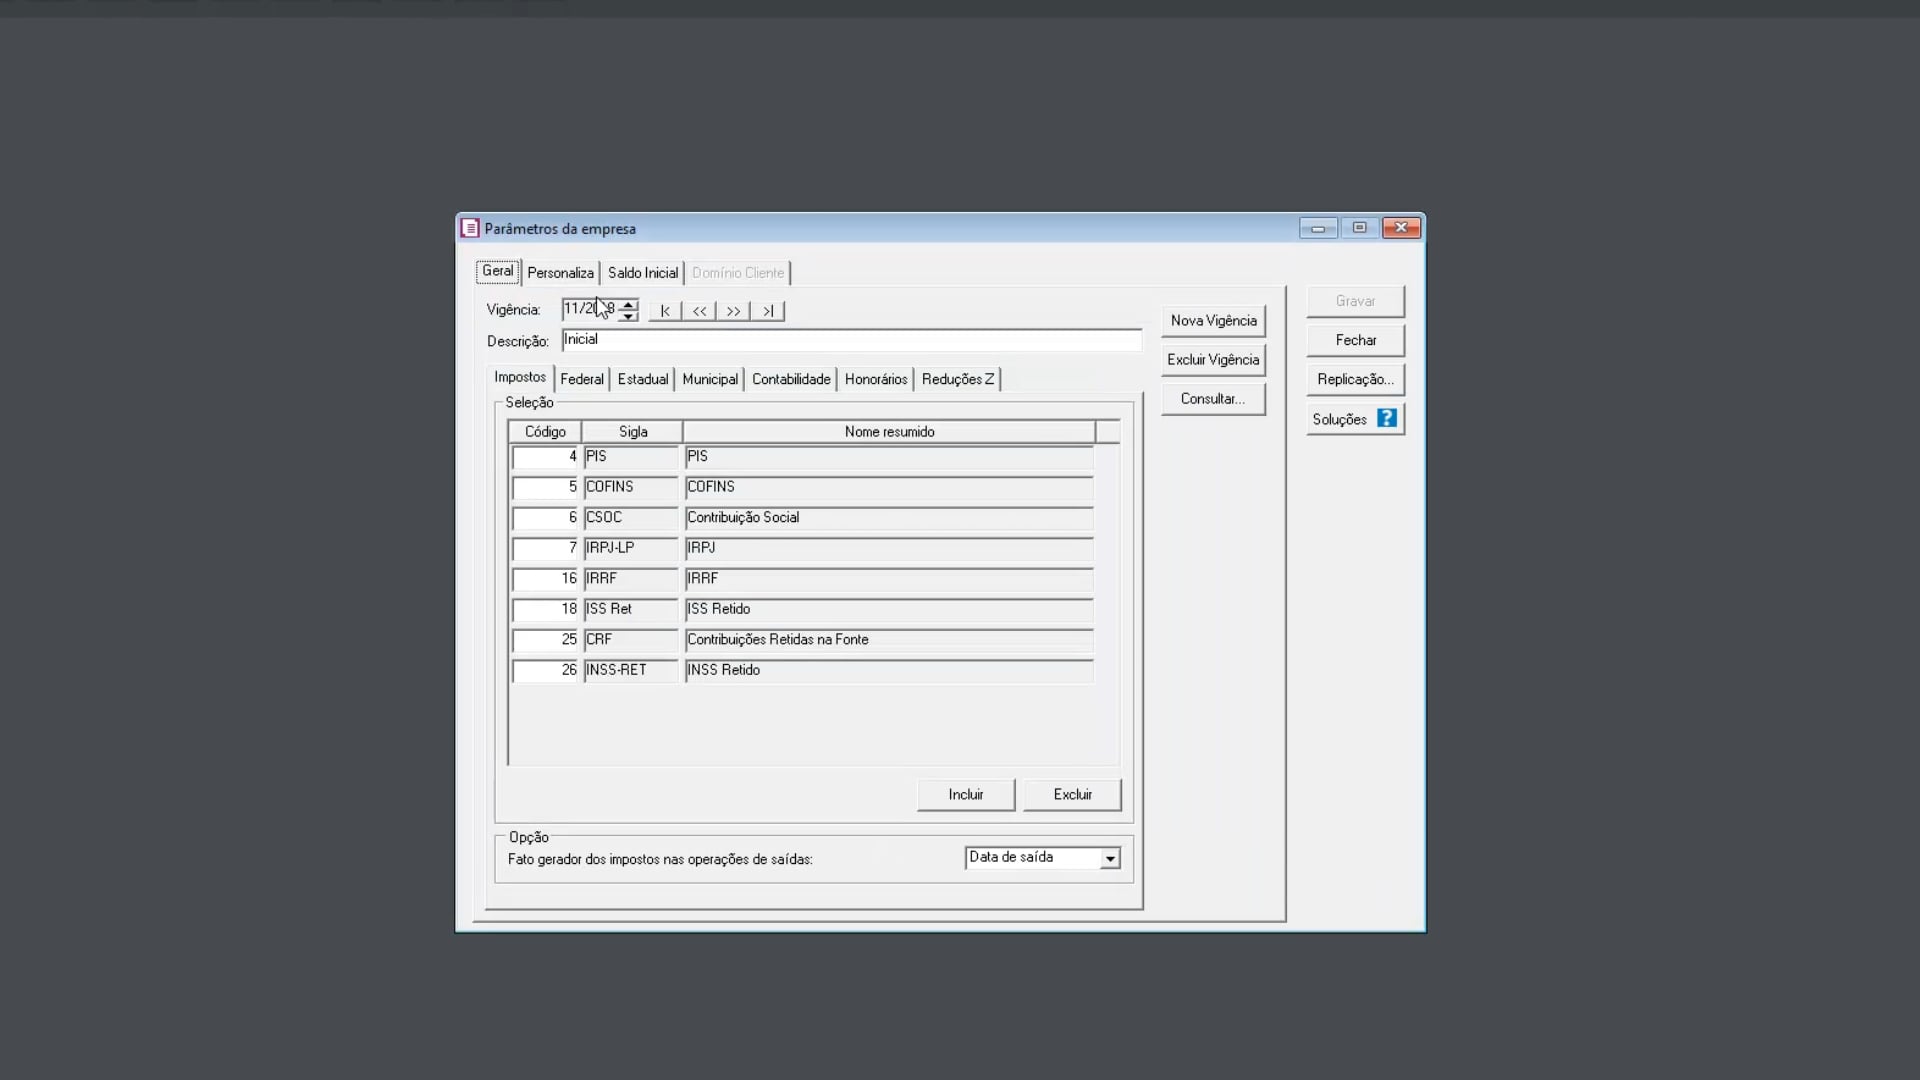Image resolution: width=1920 pixels, height=1080 pixels.
Task: Click the window icon in the title bar
Action: tap(470, 228)
